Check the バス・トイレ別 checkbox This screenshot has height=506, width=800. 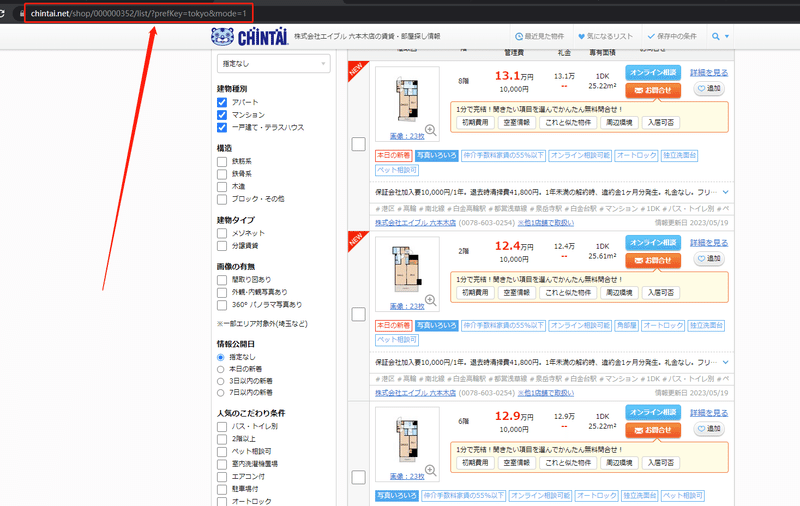(x=222, y=426)
